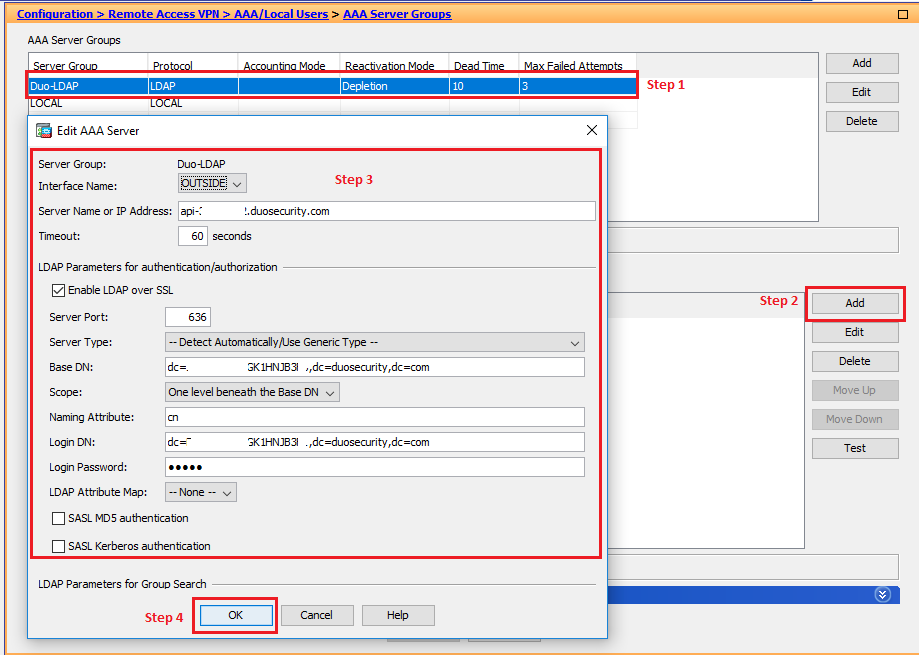Open AAA Server Groups breadcrumb link

click(x=397, y=14)
